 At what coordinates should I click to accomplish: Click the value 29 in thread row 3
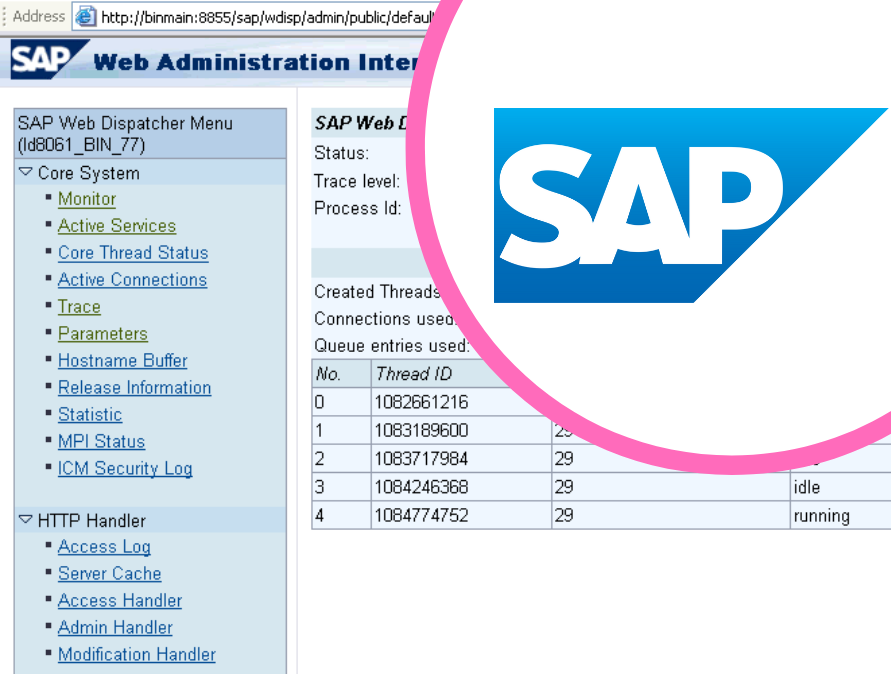[x=564, y=487]
